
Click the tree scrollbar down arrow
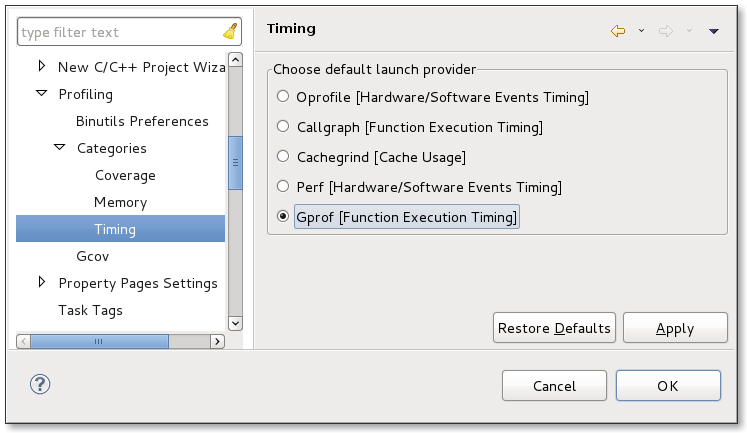point(235,323)
